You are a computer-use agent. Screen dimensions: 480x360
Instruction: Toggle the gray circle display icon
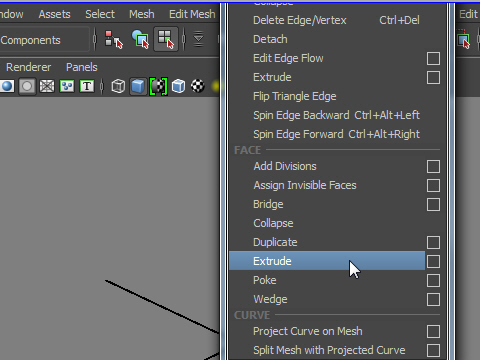[27, 86]
